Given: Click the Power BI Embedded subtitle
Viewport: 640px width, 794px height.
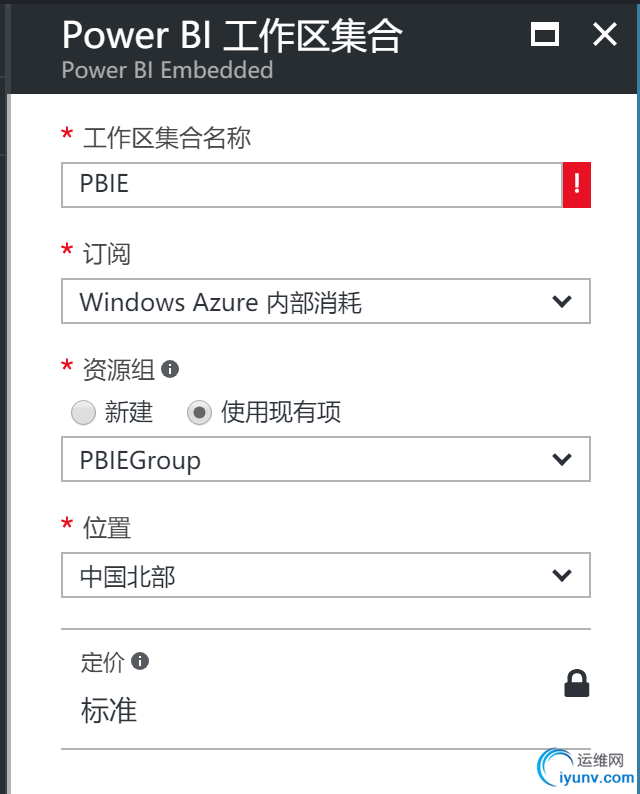Looking at the screenshot, I should [167, 70].
